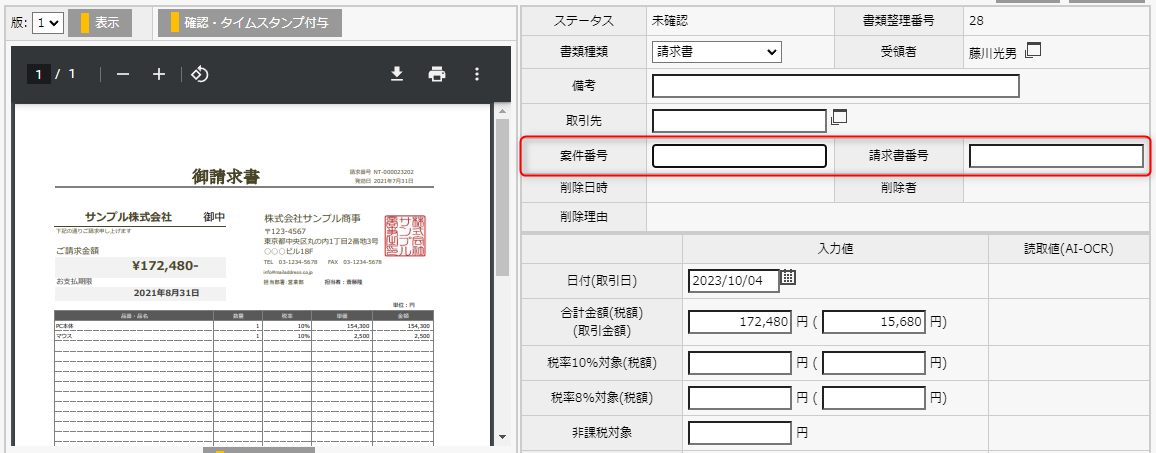Click the PDF page number box
This screenshot has height=453, width=1156.
(40, 74)
